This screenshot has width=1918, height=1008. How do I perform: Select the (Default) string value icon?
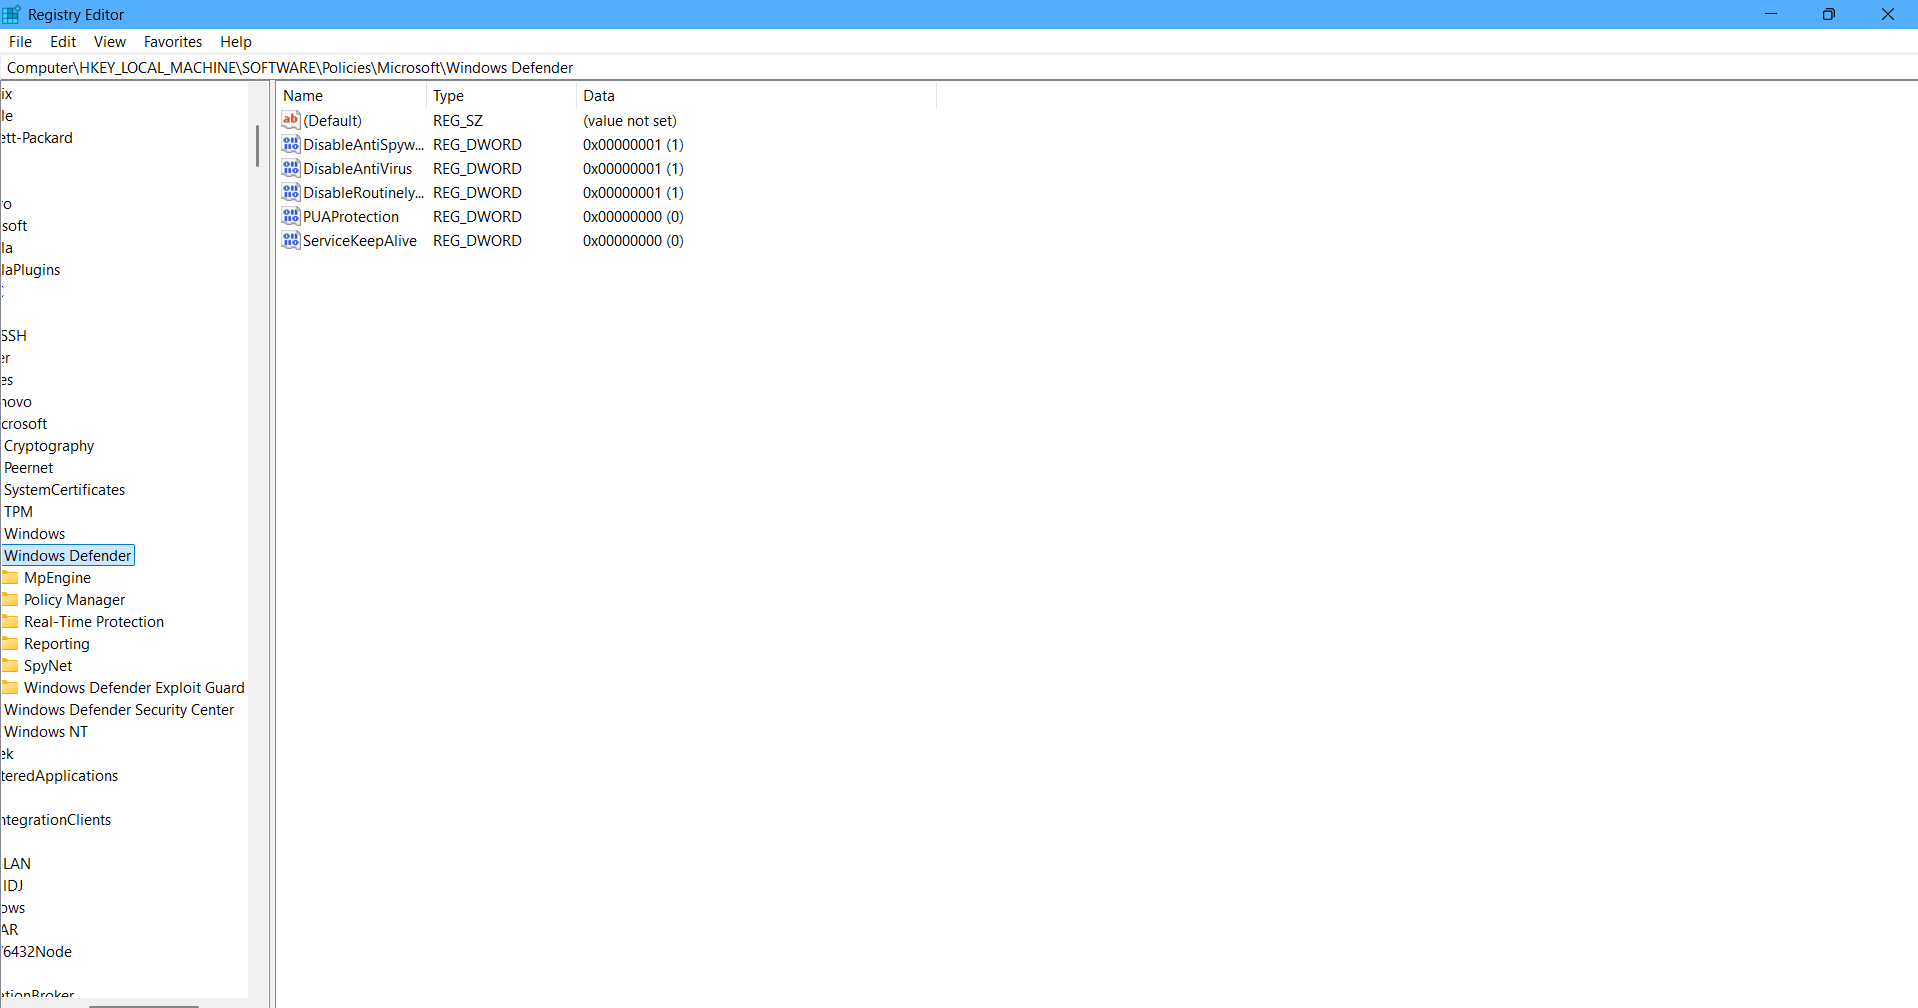click(x=291, y=120)
